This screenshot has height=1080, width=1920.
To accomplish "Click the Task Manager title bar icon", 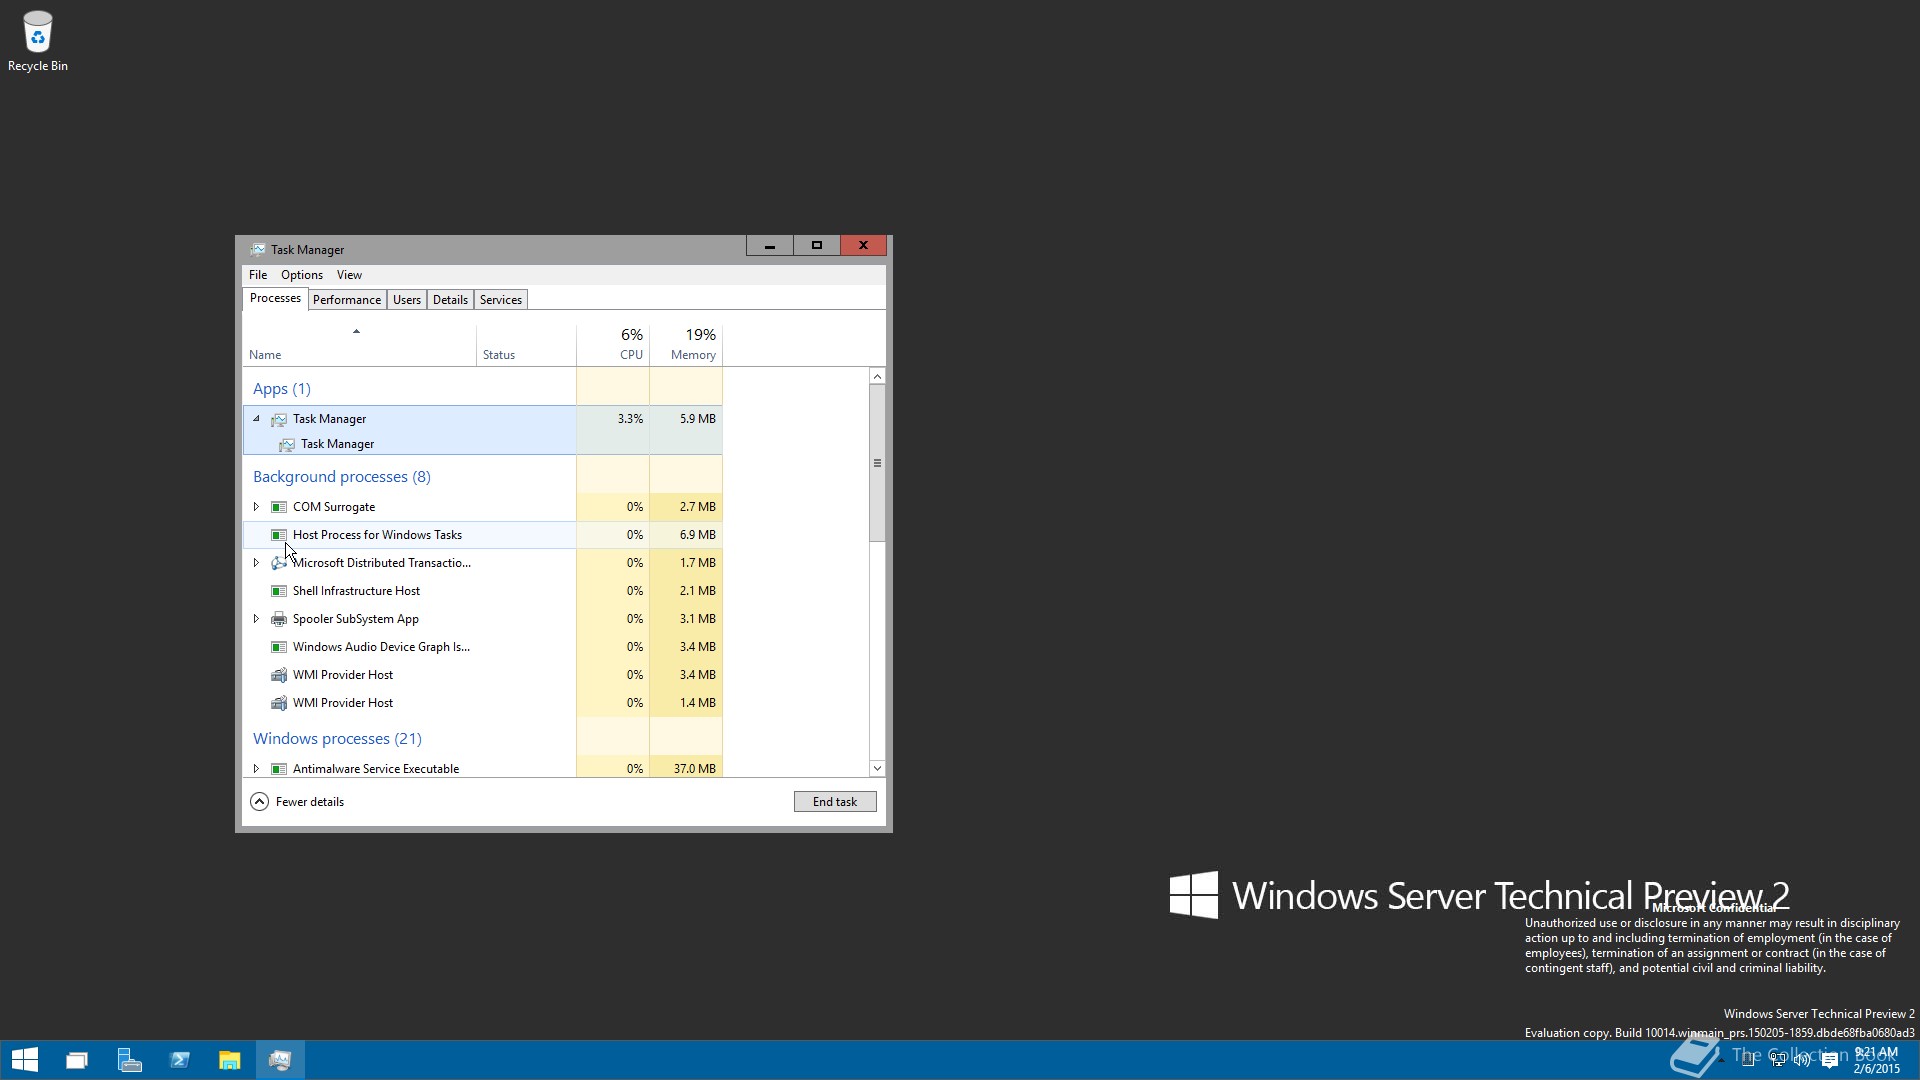I will (258, 250).
